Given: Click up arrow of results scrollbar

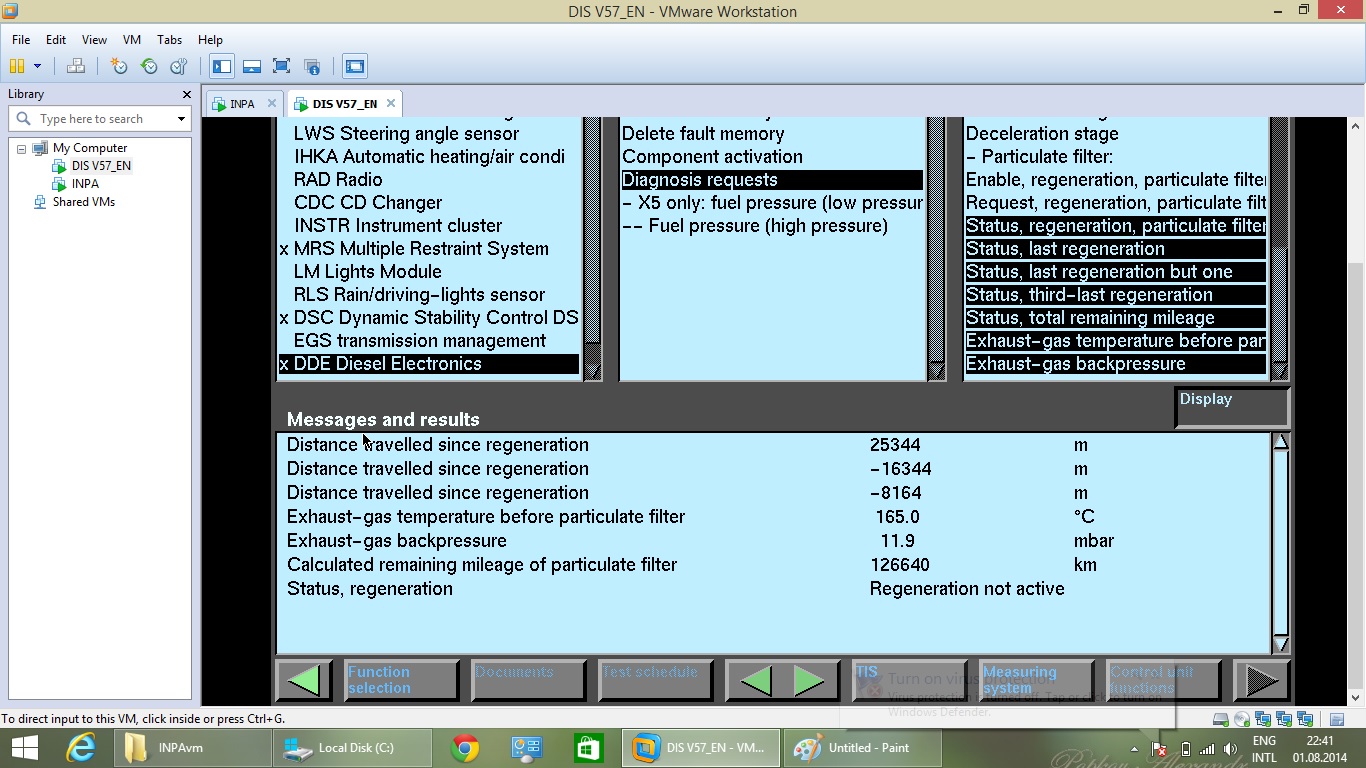Looking at the screenshot, I should coord(1281,442).
